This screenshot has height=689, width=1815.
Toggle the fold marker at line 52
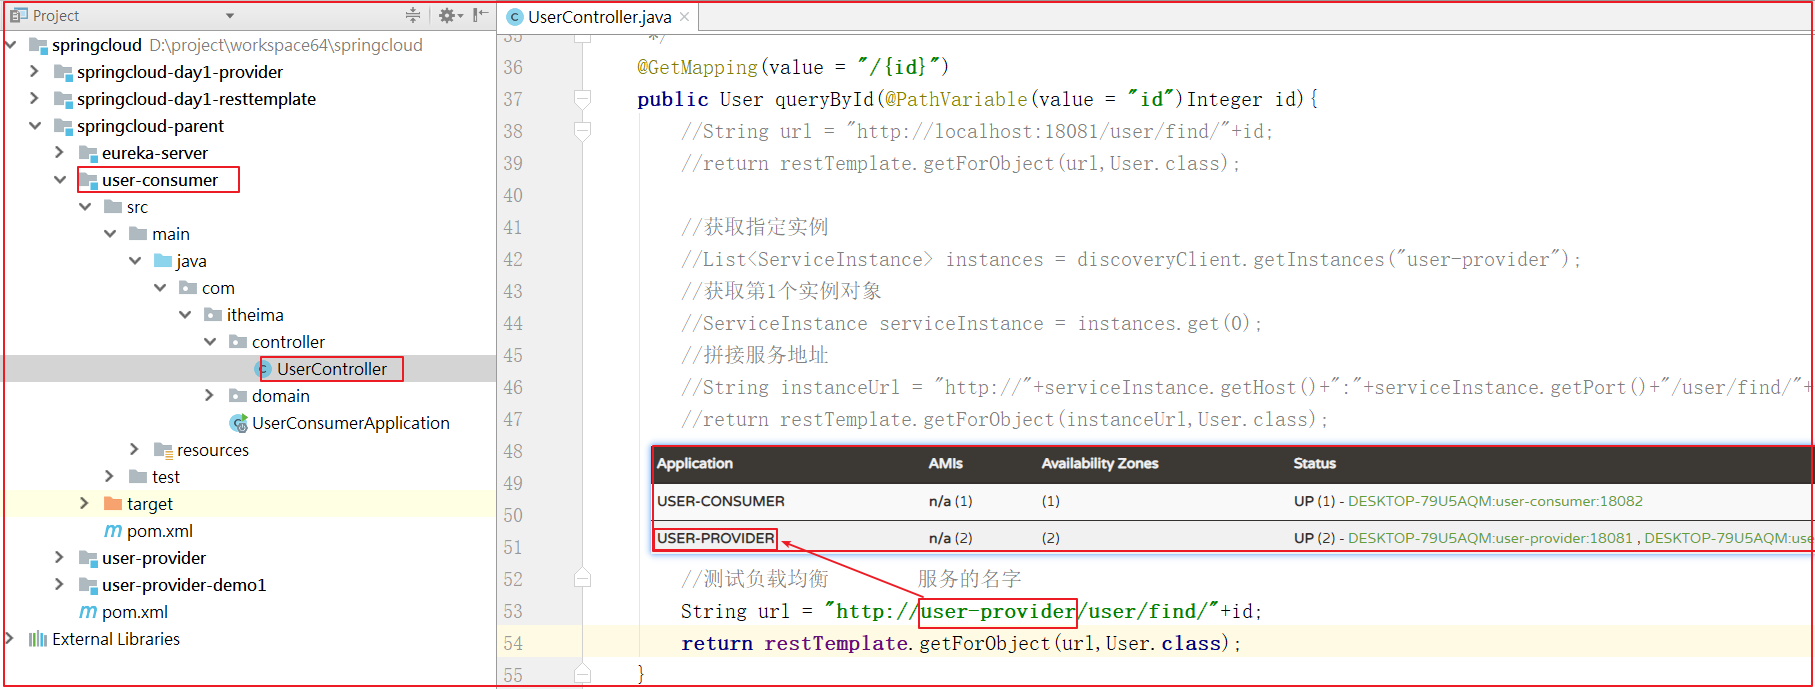582,579
